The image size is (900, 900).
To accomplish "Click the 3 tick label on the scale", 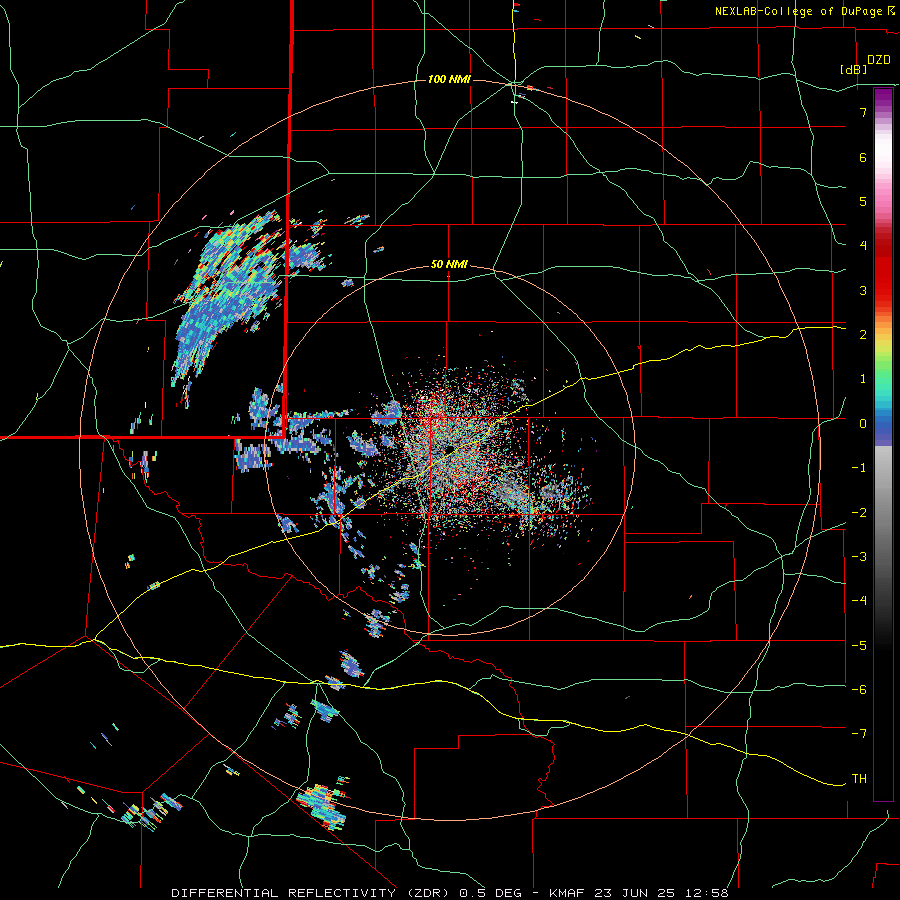I will (x=863, y=290).
